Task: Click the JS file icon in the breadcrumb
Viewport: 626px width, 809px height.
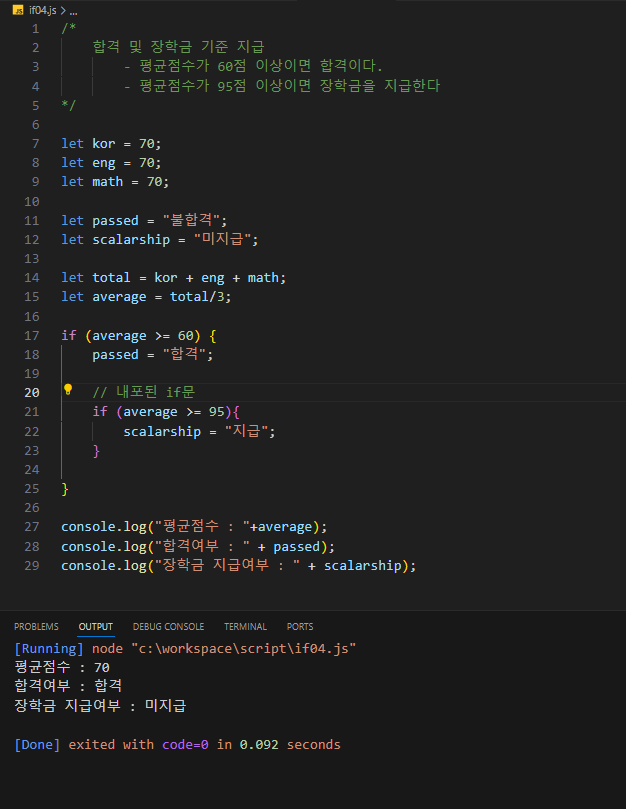Action: tap(18, 10)
